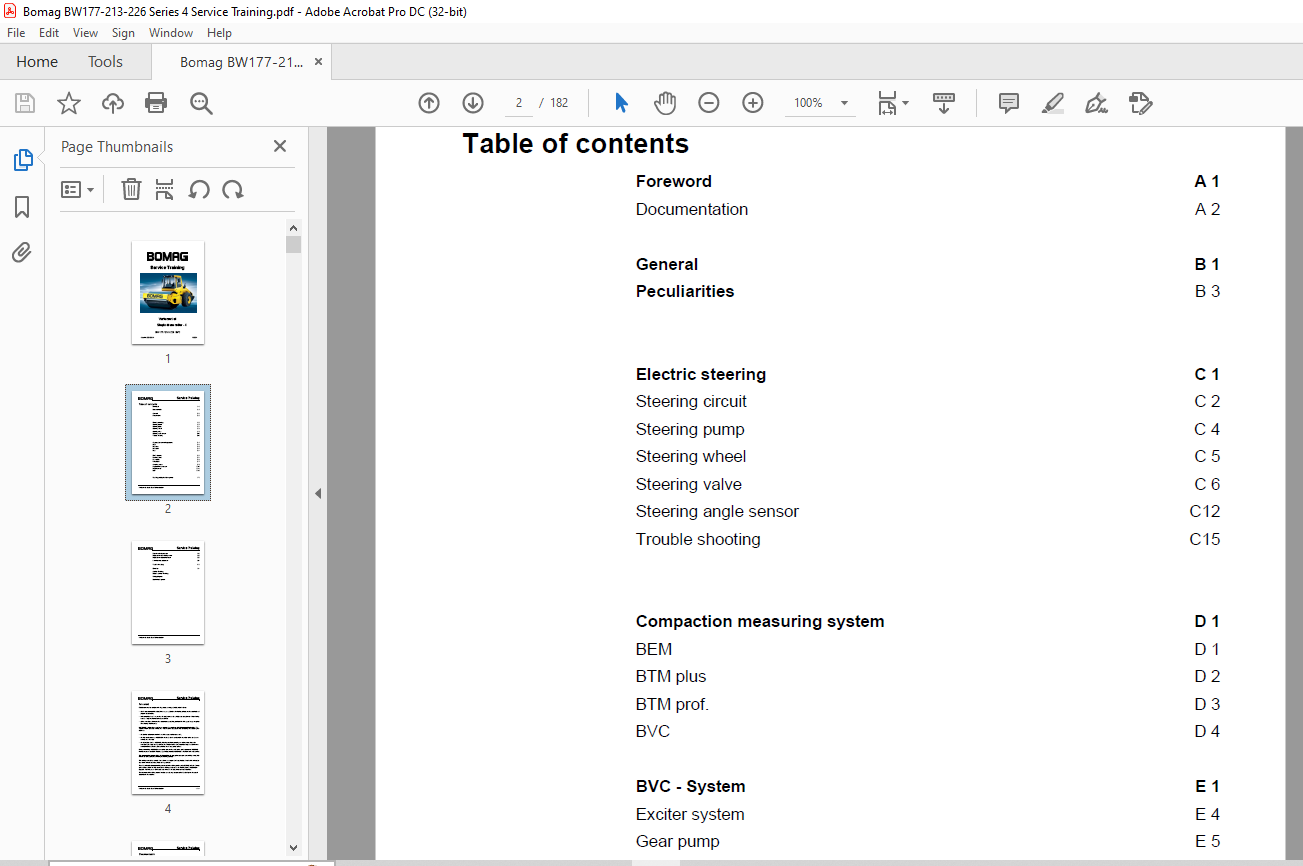Click scrollbar up arrow in thumbnails
Image resolution: width=1303 pixels, height=866 pixels.
coord(293,228)
